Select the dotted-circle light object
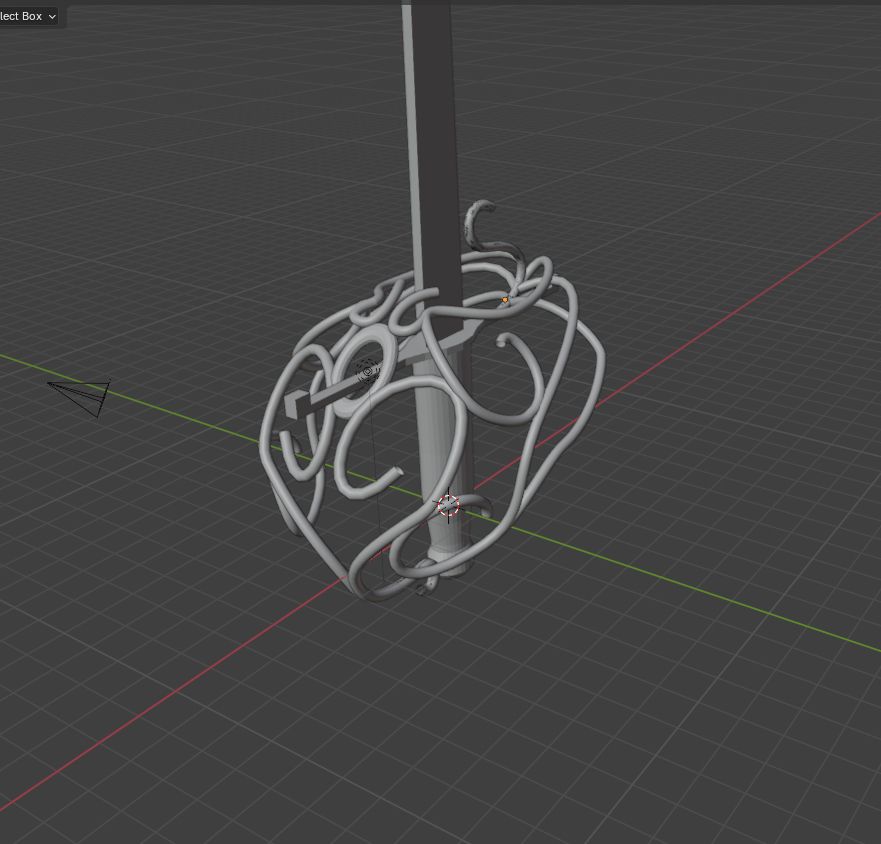The height and width of the screenshot is (844, 881). [369, 372]
